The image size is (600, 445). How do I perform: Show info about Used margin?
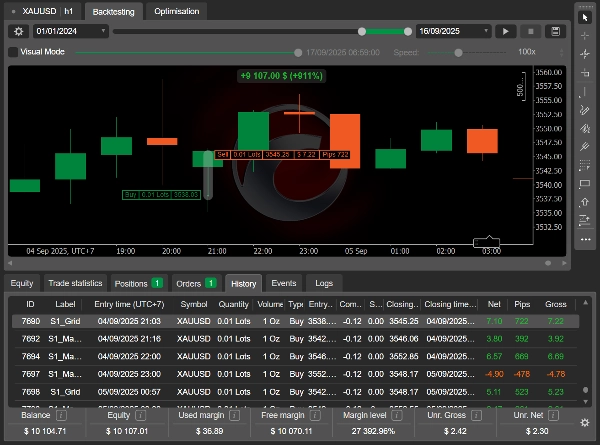[234, 415]
